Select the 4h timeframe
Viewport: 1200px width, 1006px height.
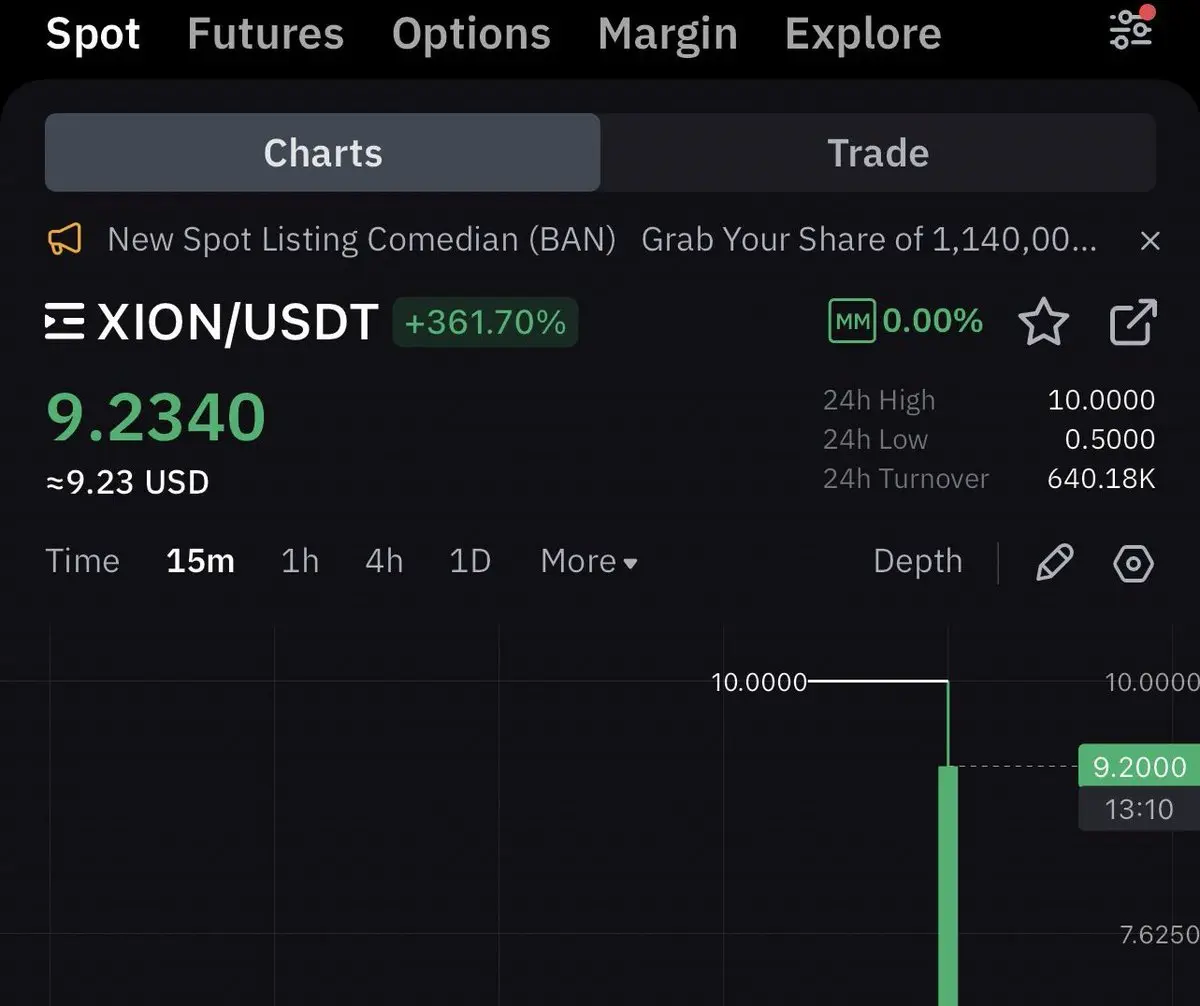(384, 561)
